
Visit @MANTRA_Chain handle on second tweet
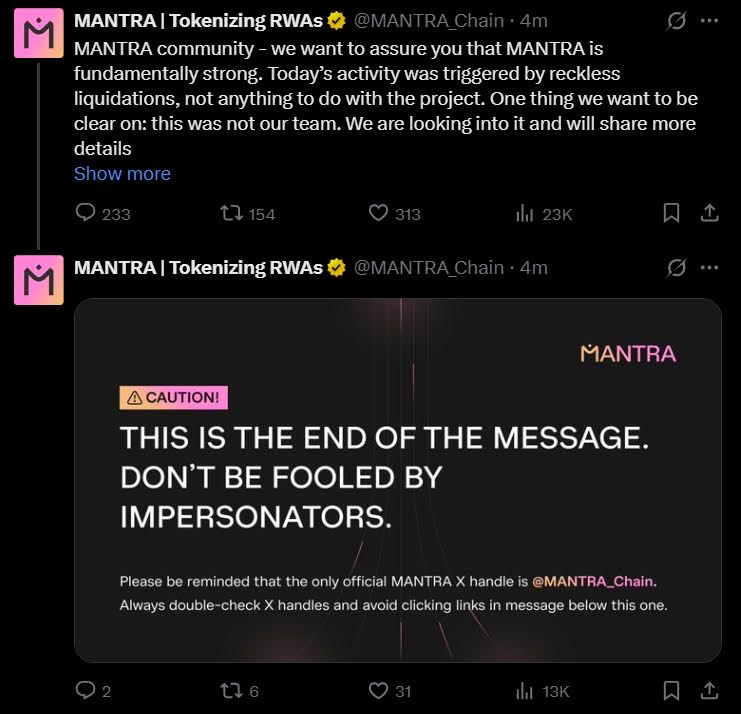pos(429,268)
